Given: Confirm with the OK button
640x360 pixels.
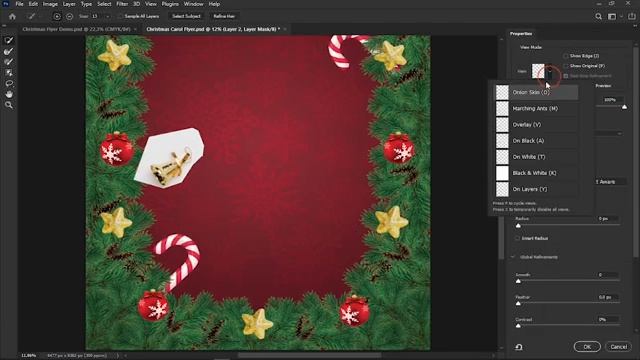Looking at the screenshot, I should click(x=587, y=347).
